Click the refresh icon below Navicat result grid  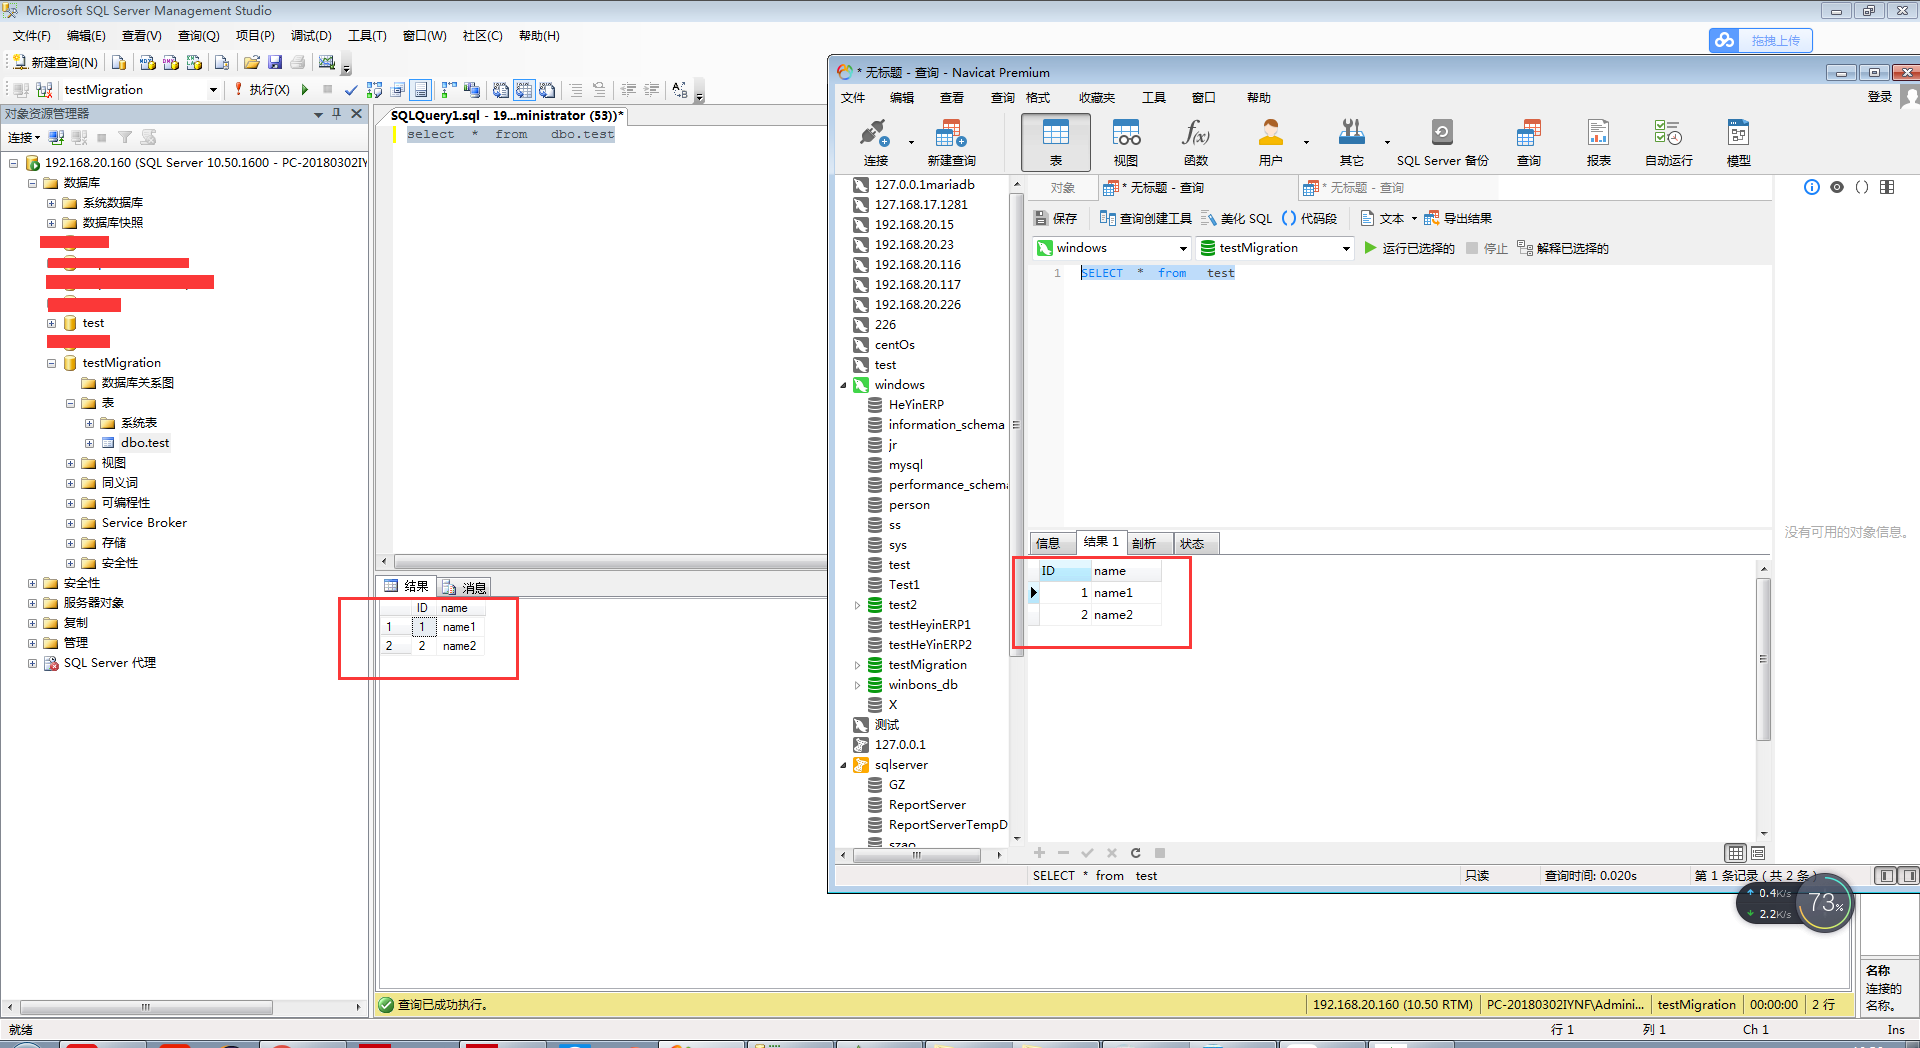pos(1135,853)
